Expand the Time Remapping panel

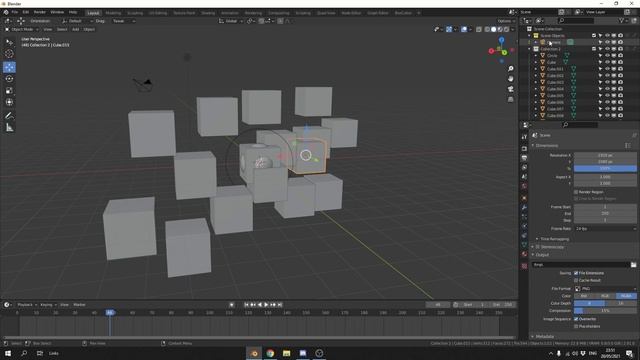tap(552, 239)
